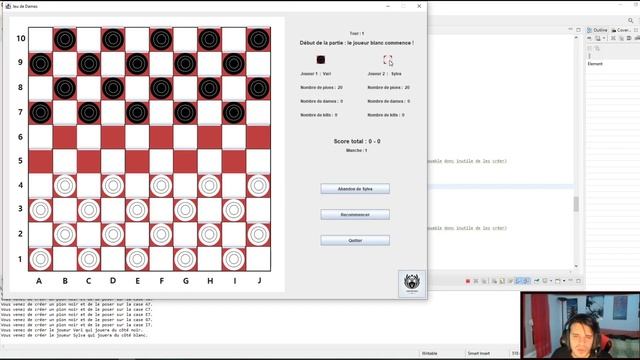Click the Abandon de Sylva button
Viewport: 640px width, 360px height.
click(x=355, y=189)
